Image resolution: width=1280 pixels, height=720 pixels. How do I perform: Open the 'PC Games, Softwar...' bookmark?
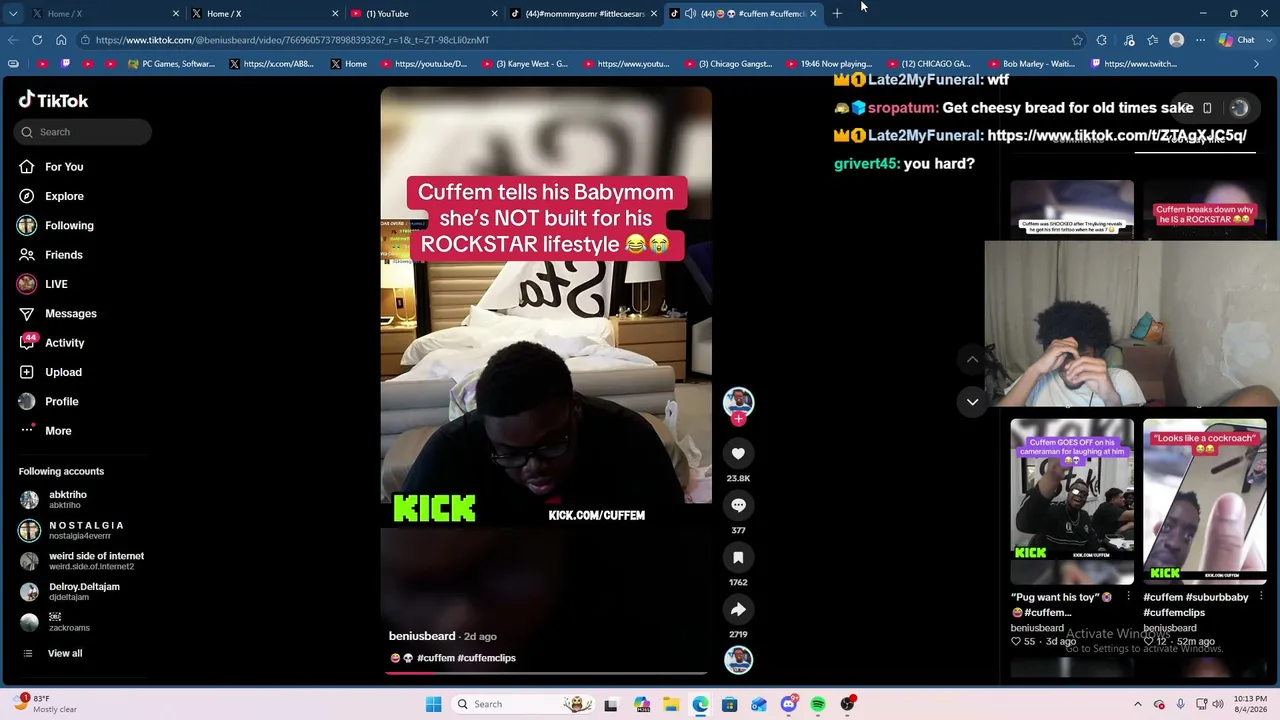[171, 64]
